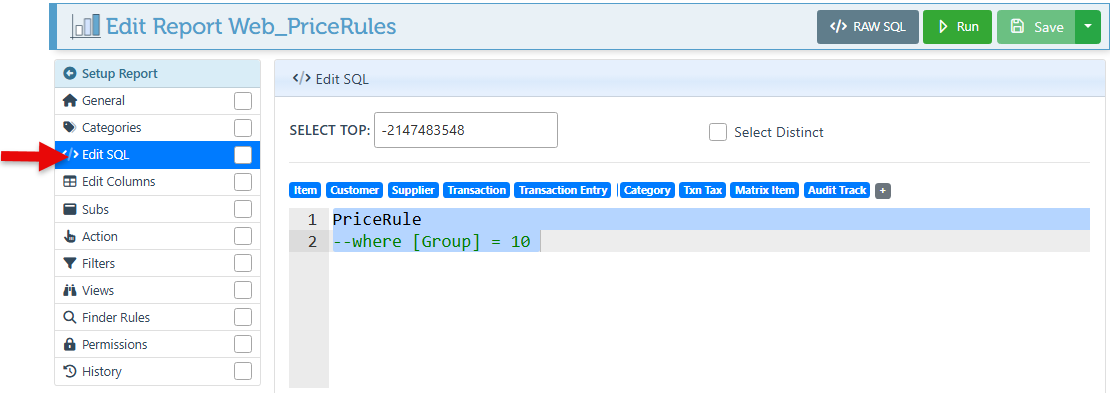Click line number 1 in the editor gutter
This screenshot has width=1115, height=393.
pos(312,220)
